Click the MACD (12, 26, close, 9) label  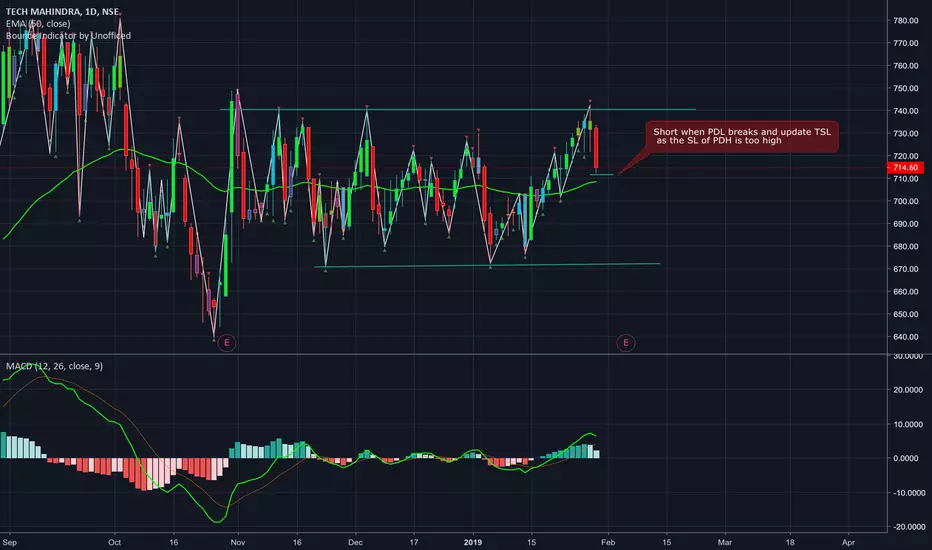[x=54, y=366]
